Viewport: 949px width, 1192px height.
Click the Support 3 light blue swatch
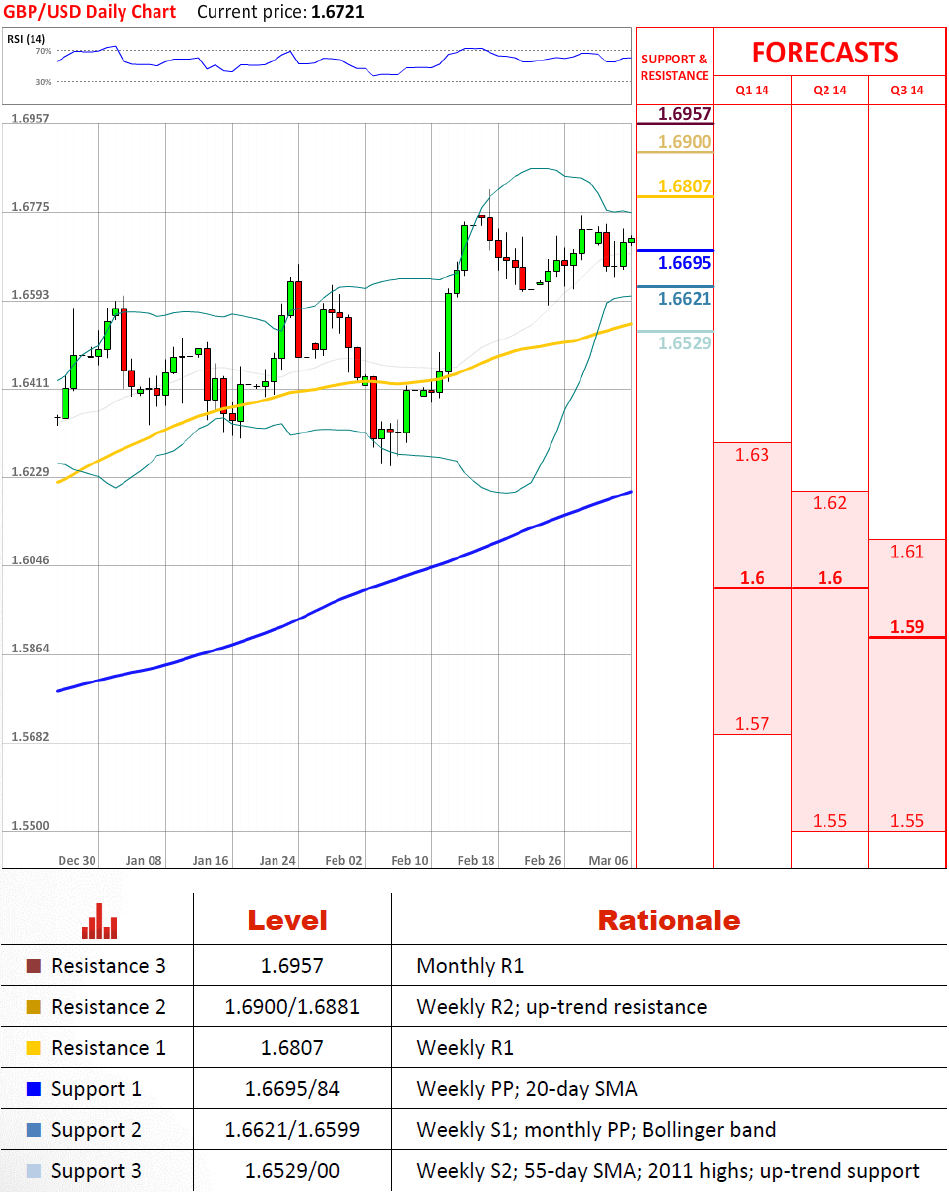[34, 1171]
